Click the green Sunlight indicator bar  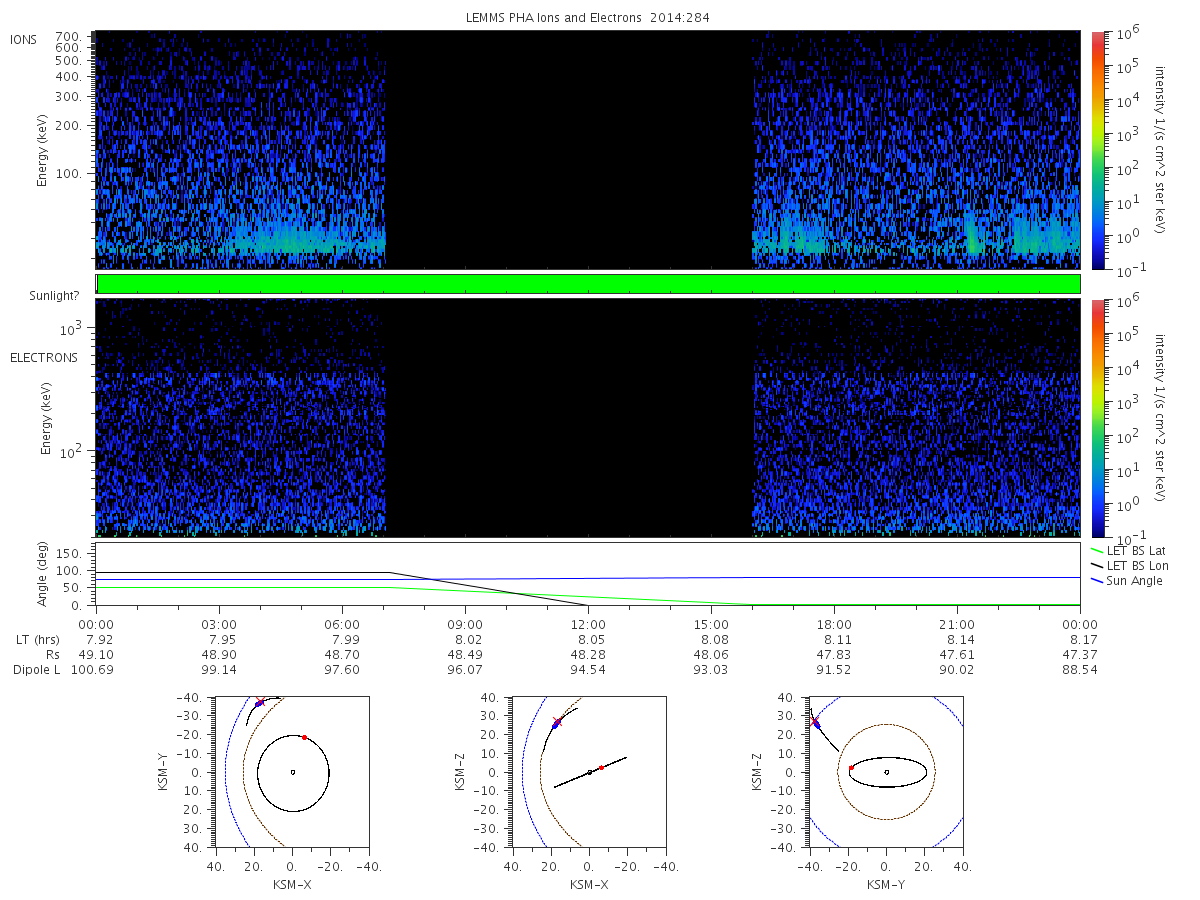click(588, 284)
